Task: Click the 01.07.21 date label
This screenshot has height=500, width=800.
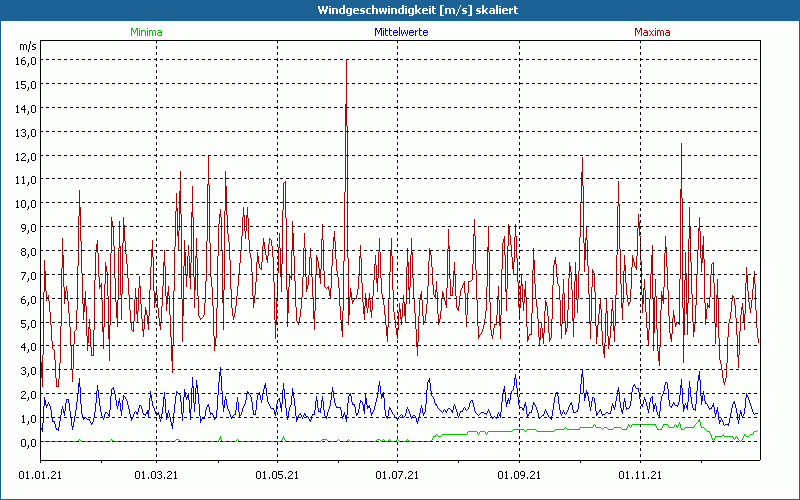Action: tap(397, 476)
